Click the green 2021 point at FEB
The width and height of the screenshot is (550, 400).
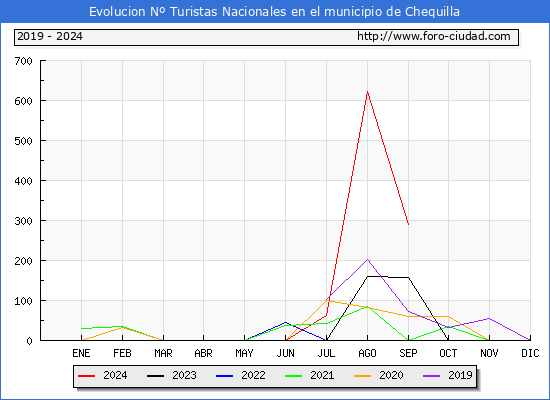(x=122, y=326)
